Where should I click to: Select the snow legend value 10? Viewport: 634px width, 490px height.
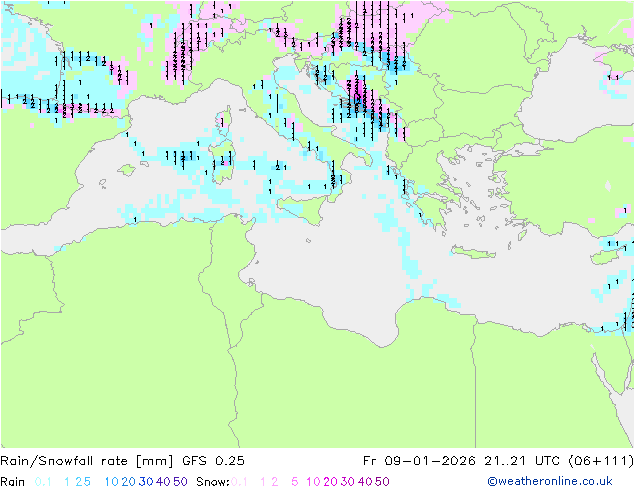point(313,482)
